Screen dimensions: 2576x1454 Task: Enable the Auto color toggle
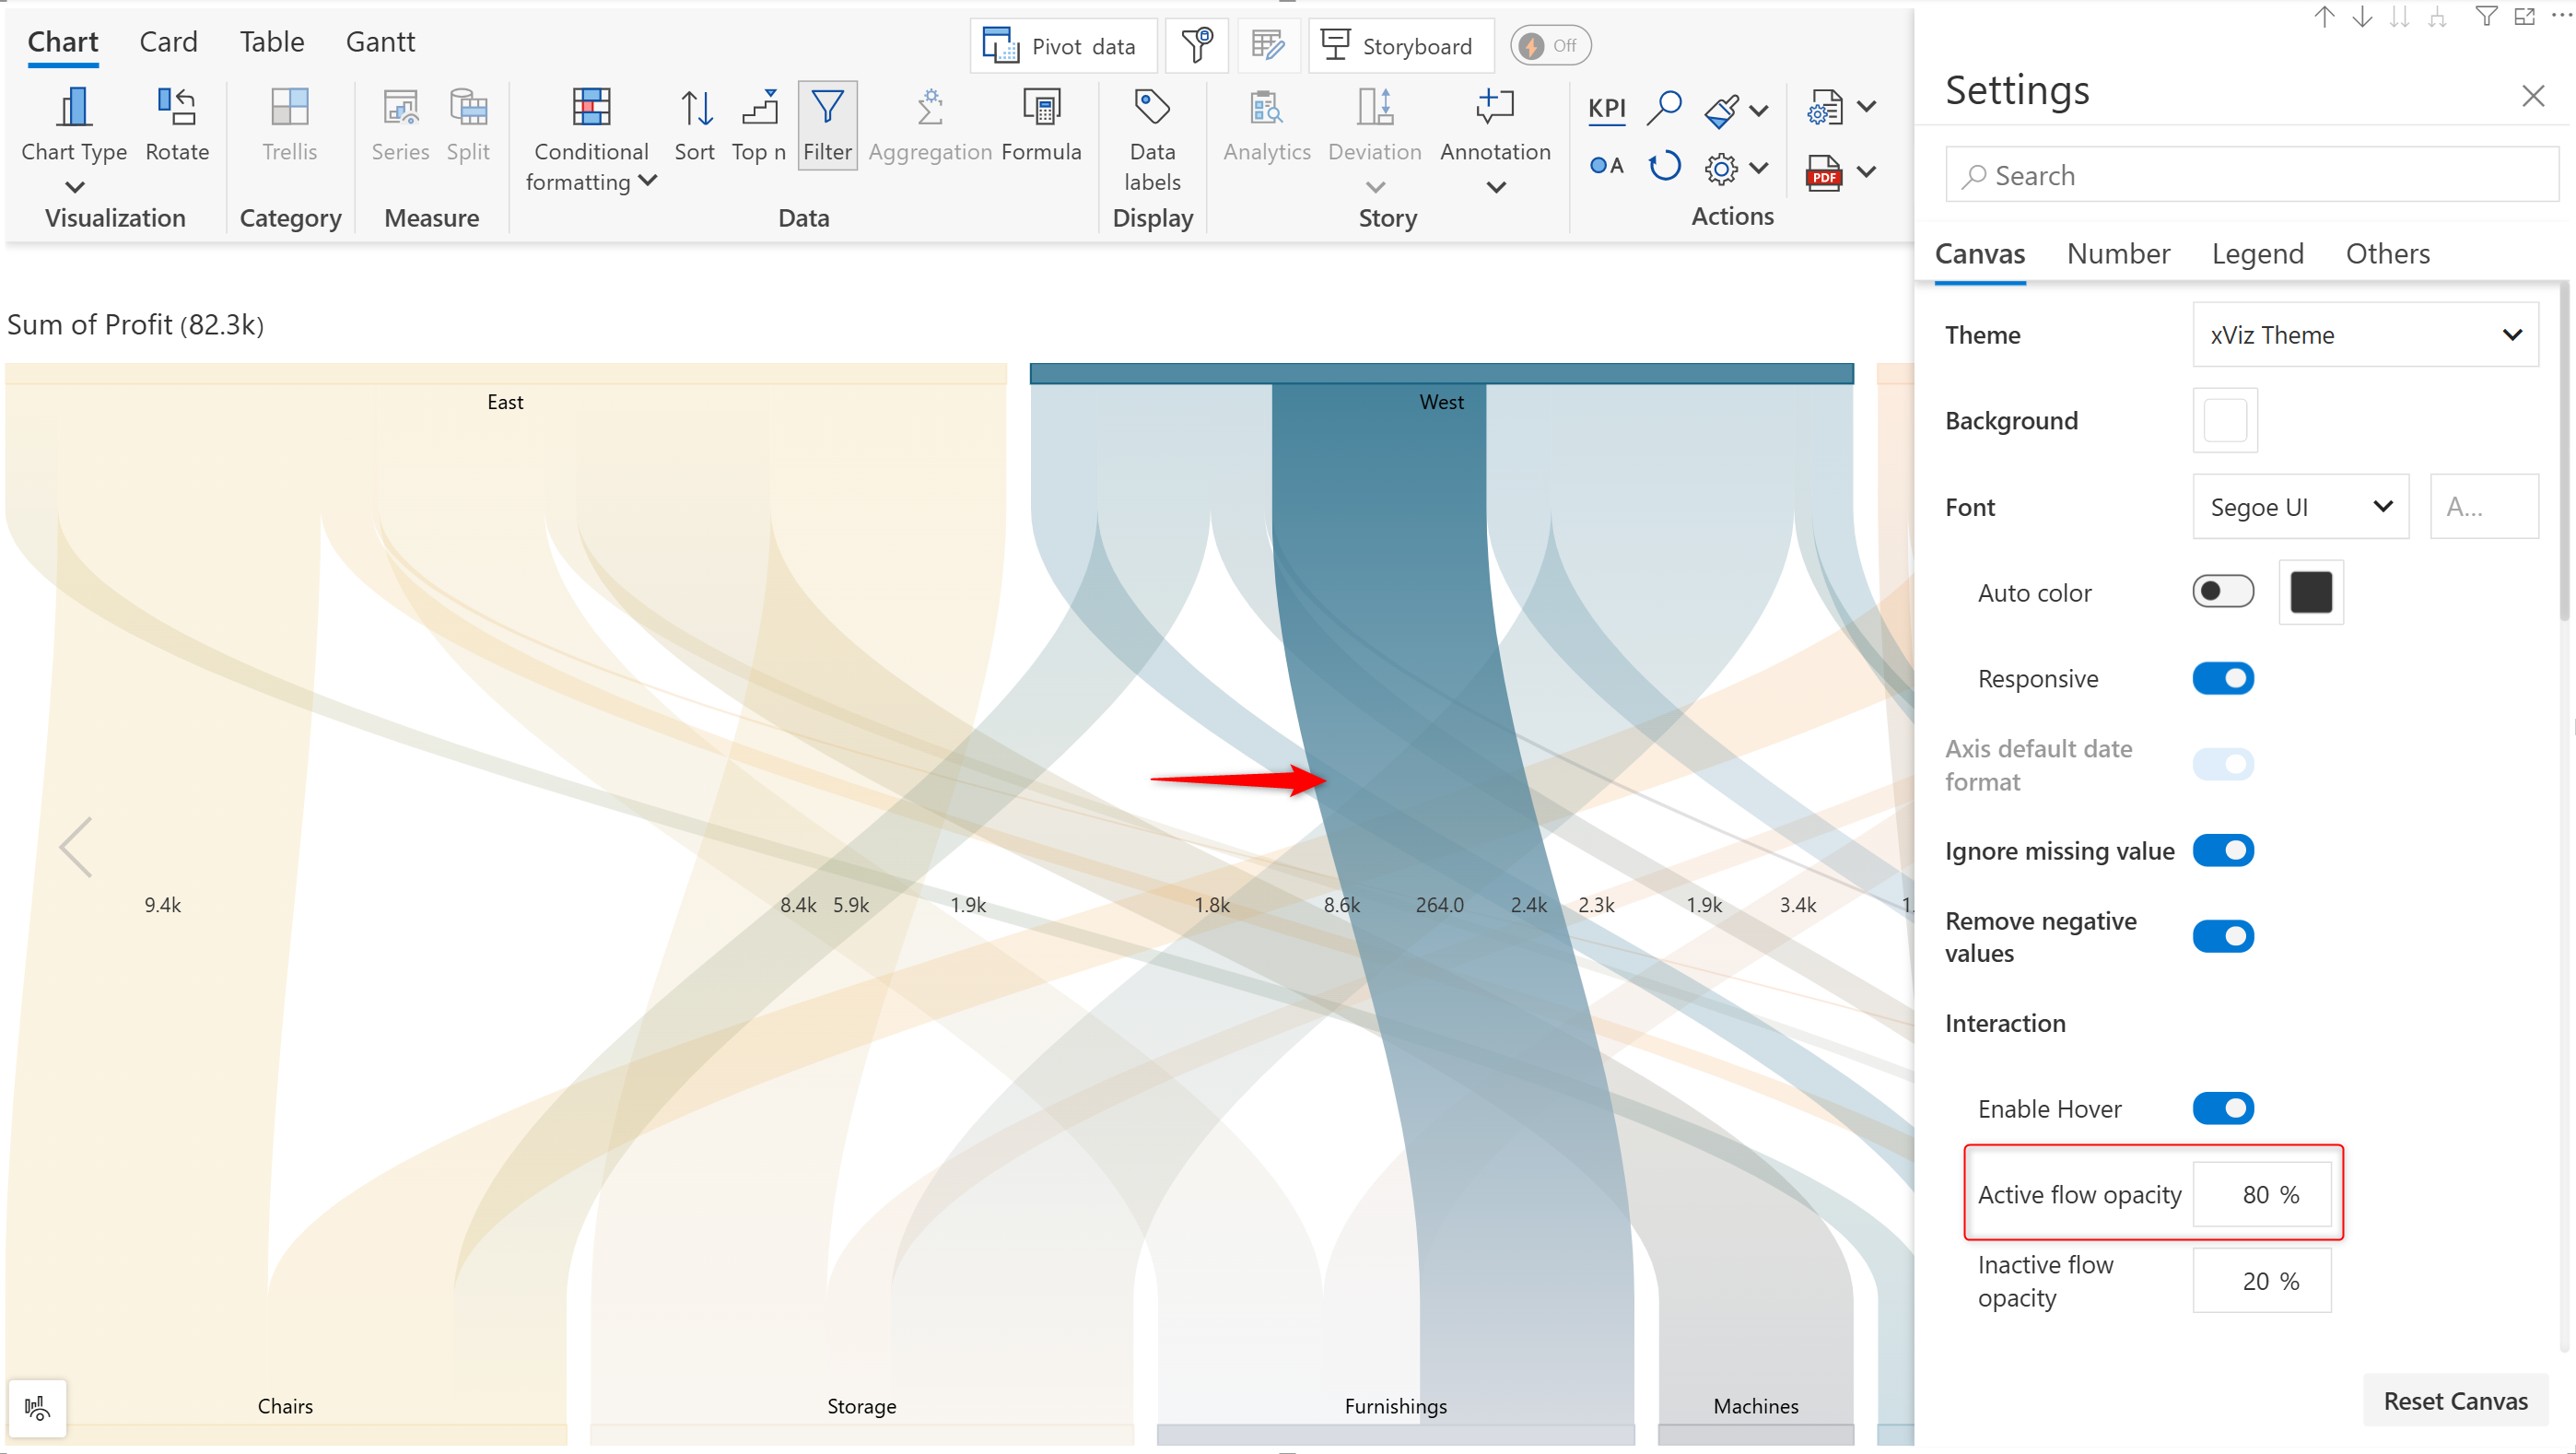click(x=2223, y=592)
